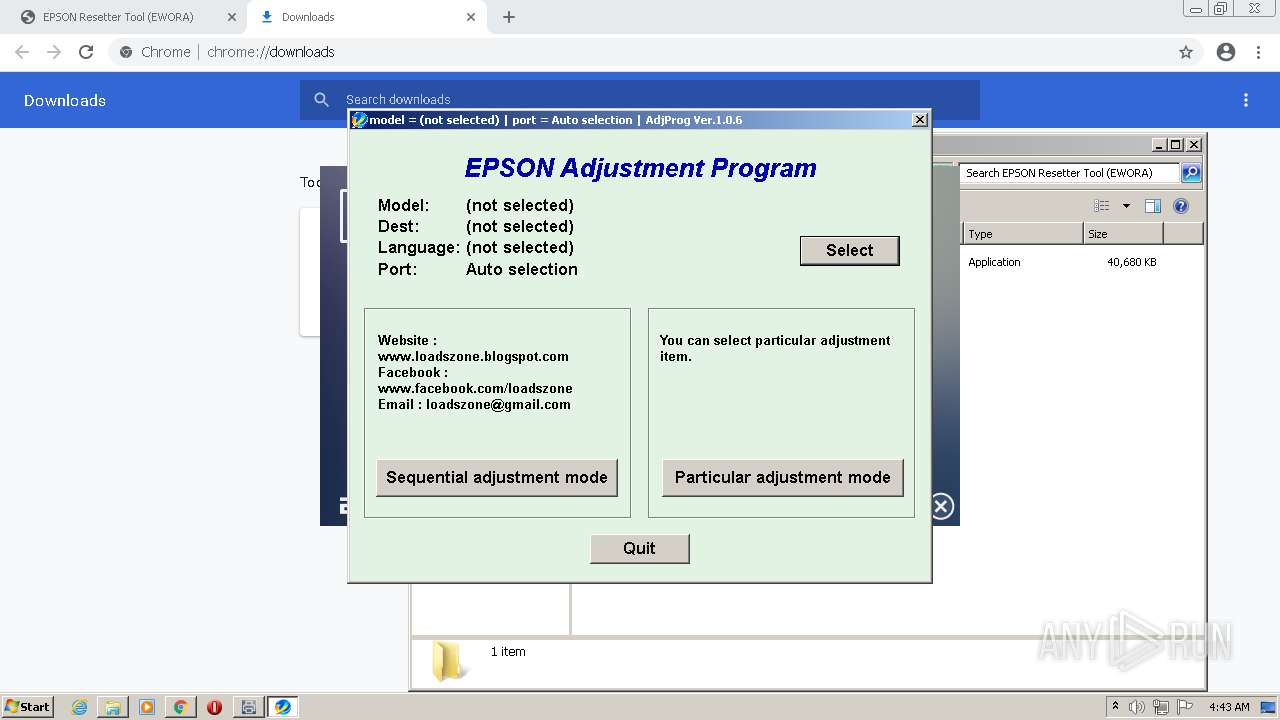Click the '1 item' status text
Viewport: 1280px width, 720px height.
(508, 652)
